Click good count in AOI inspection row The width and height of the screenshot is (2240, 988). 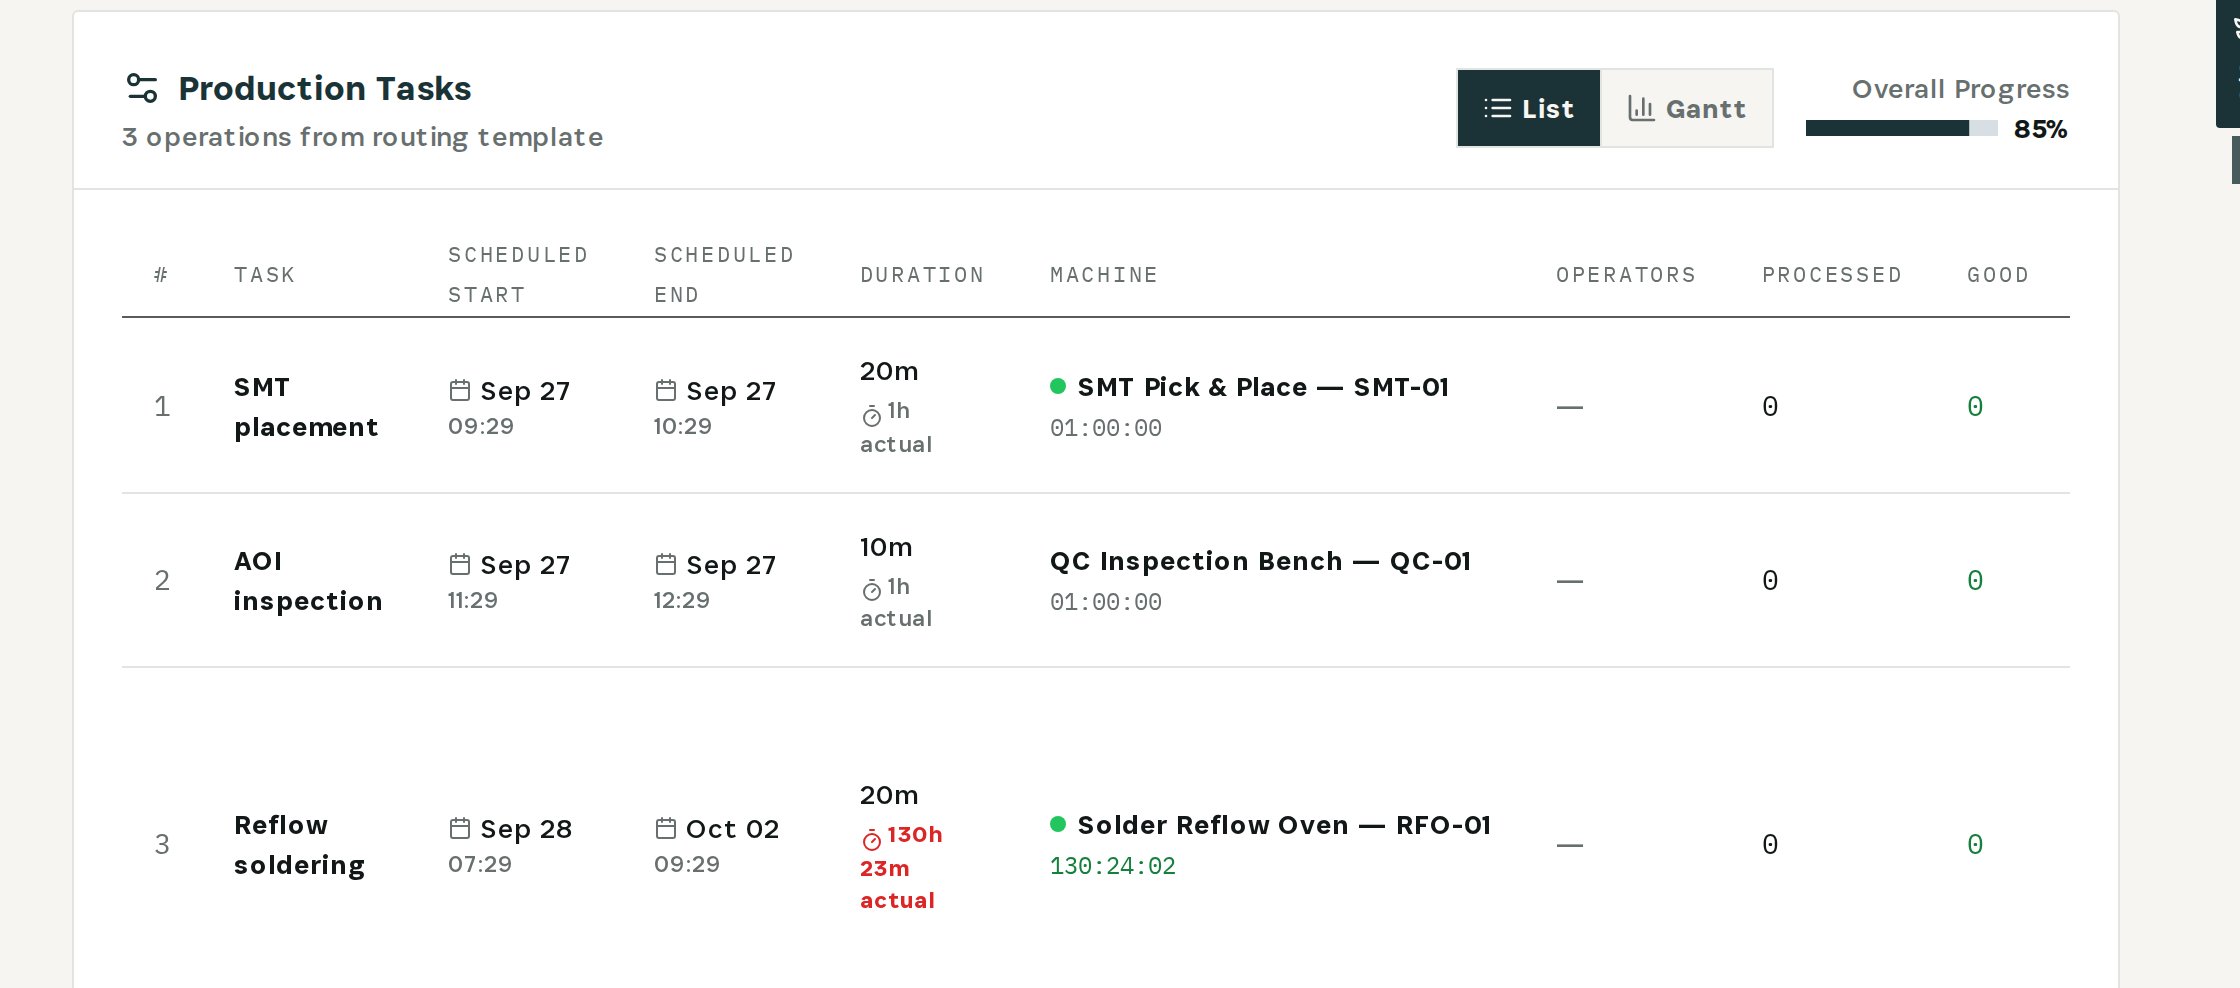click(x=1975, y=581)
